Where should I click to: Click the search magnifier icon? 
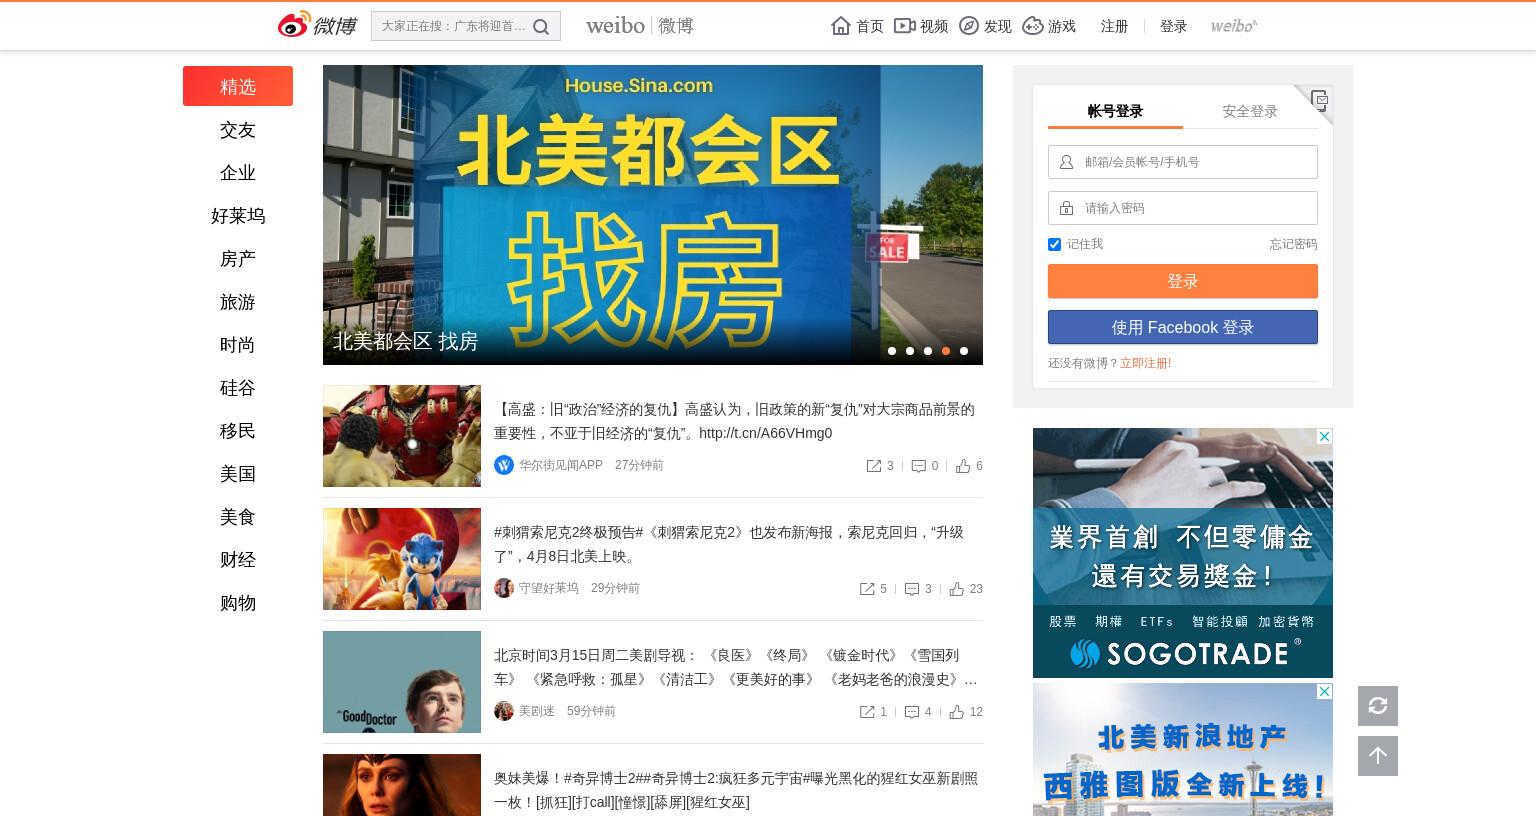click(x=541, y=27)
